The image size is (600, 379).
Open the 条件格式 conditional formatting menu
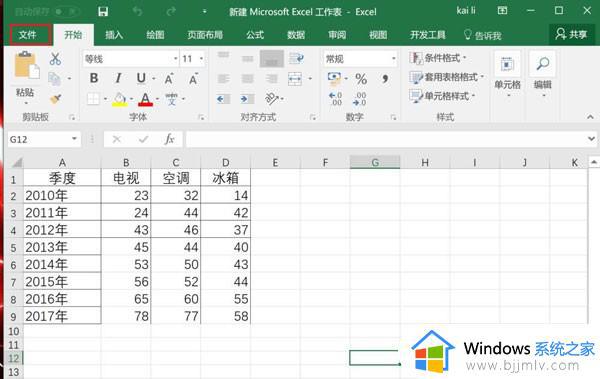[438, 58]
